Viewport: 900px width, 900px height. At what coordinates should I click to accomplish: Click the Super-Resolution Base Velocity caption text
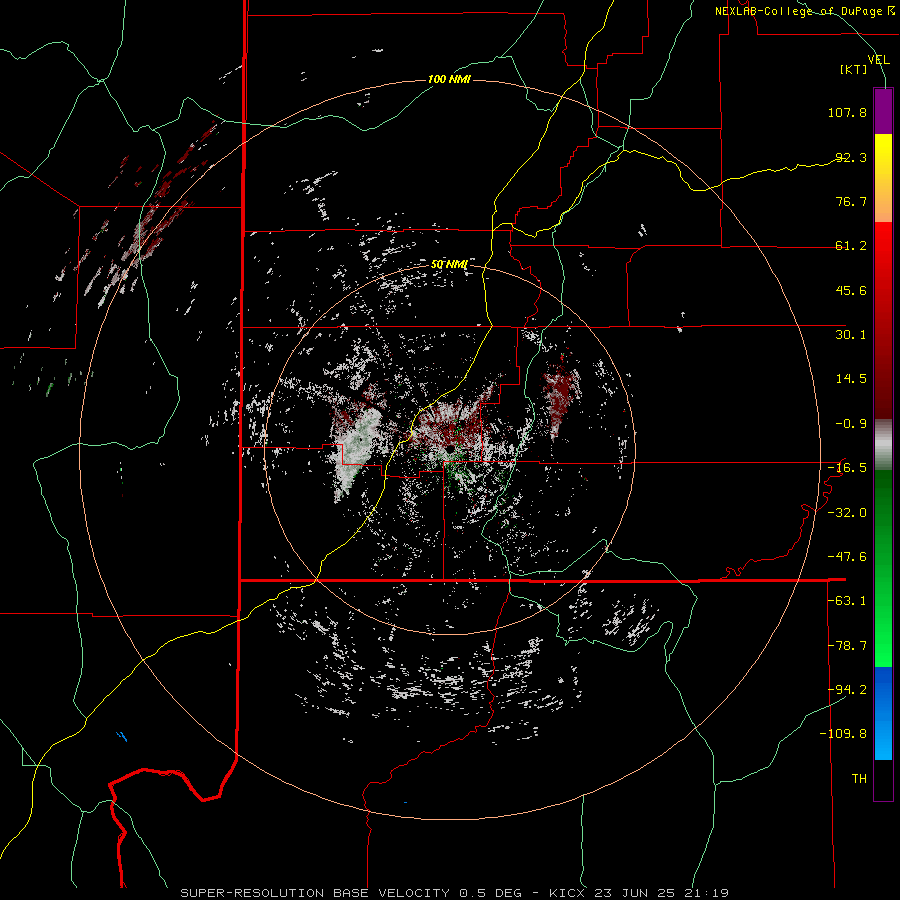(x=454, y=893)
